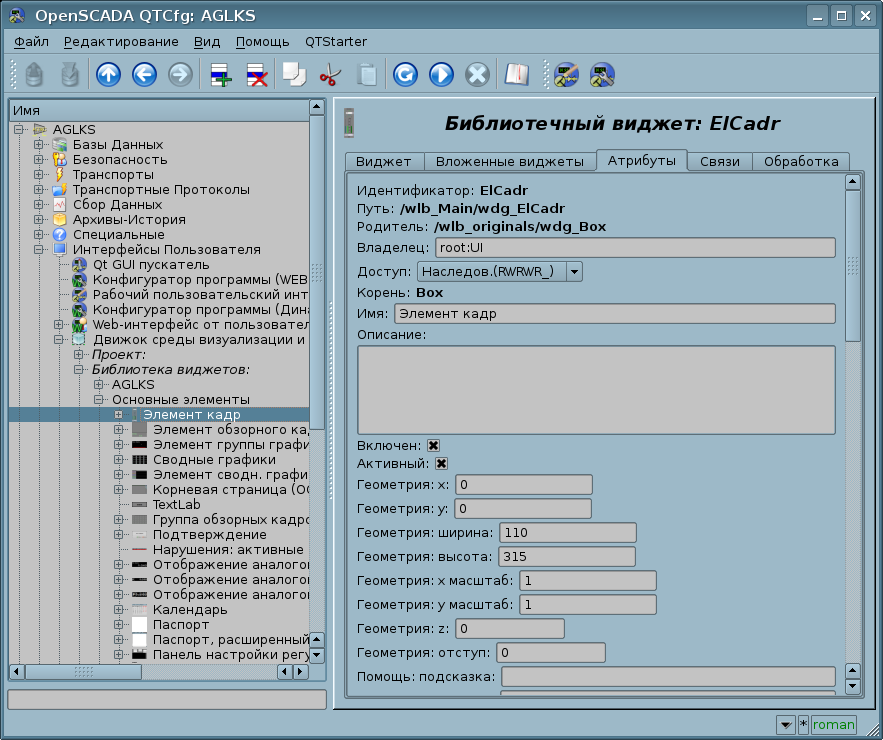Click the Back arrow toolbar icon
Screen dimensions: 883x740
[x=144, y=75]
